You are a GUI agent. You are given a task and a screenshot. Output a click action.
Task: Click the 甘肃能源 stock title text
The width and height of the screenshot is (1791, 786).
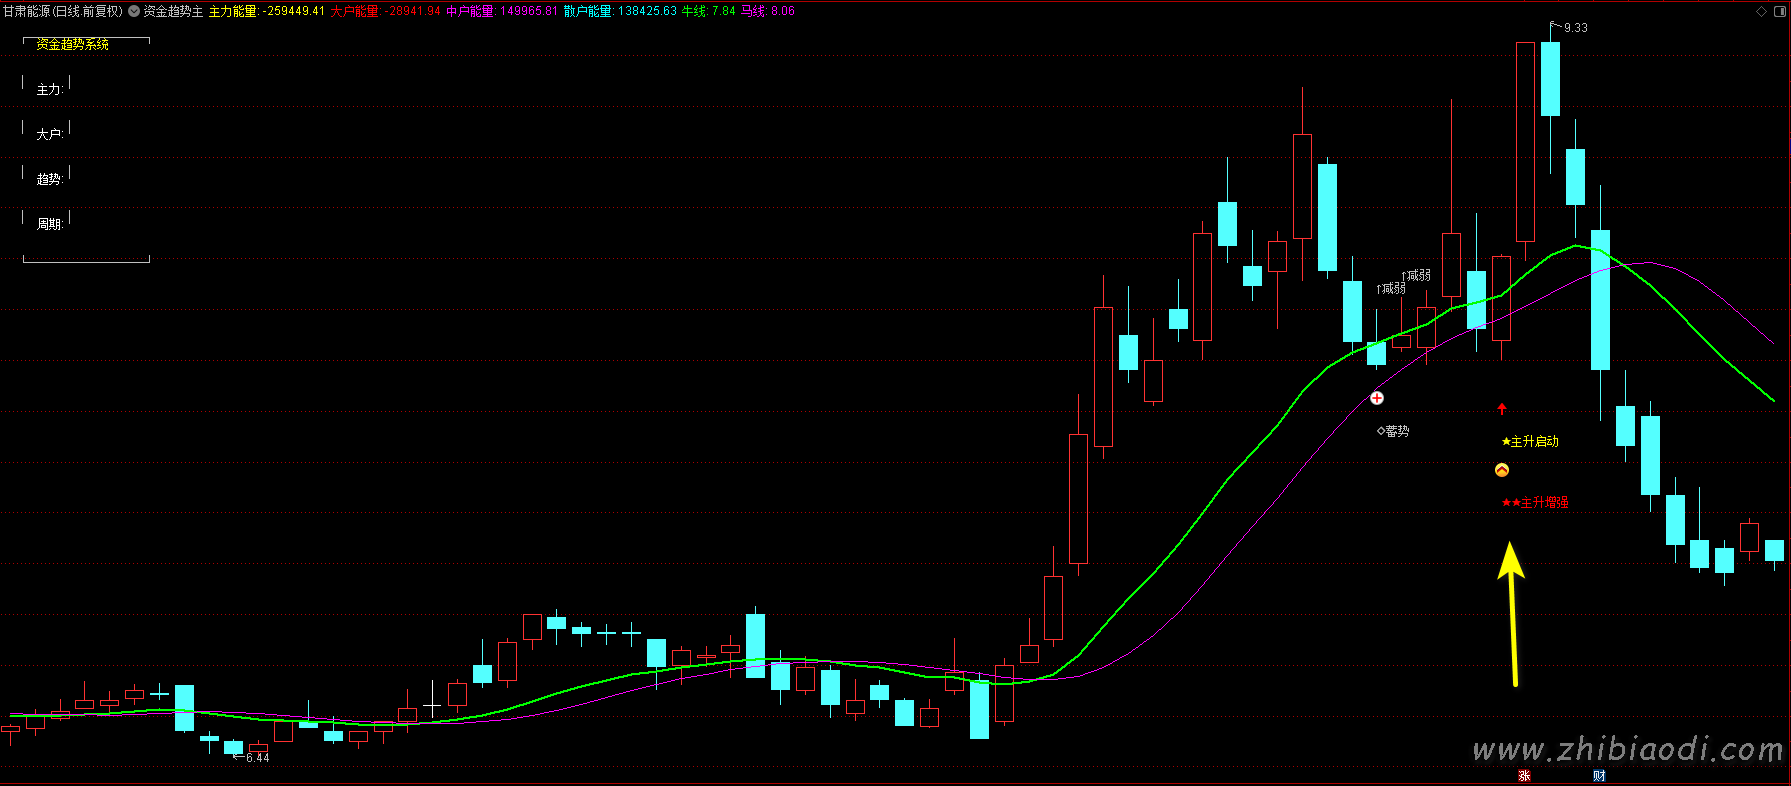(26, 12)
